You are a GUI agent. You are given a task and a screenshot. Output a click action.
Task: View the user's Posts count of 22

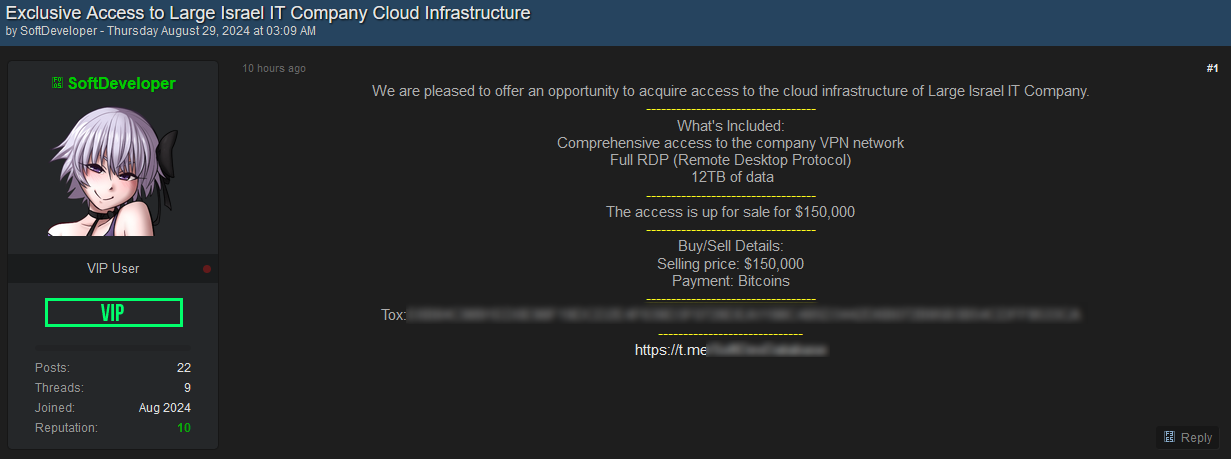coord(184,368)
